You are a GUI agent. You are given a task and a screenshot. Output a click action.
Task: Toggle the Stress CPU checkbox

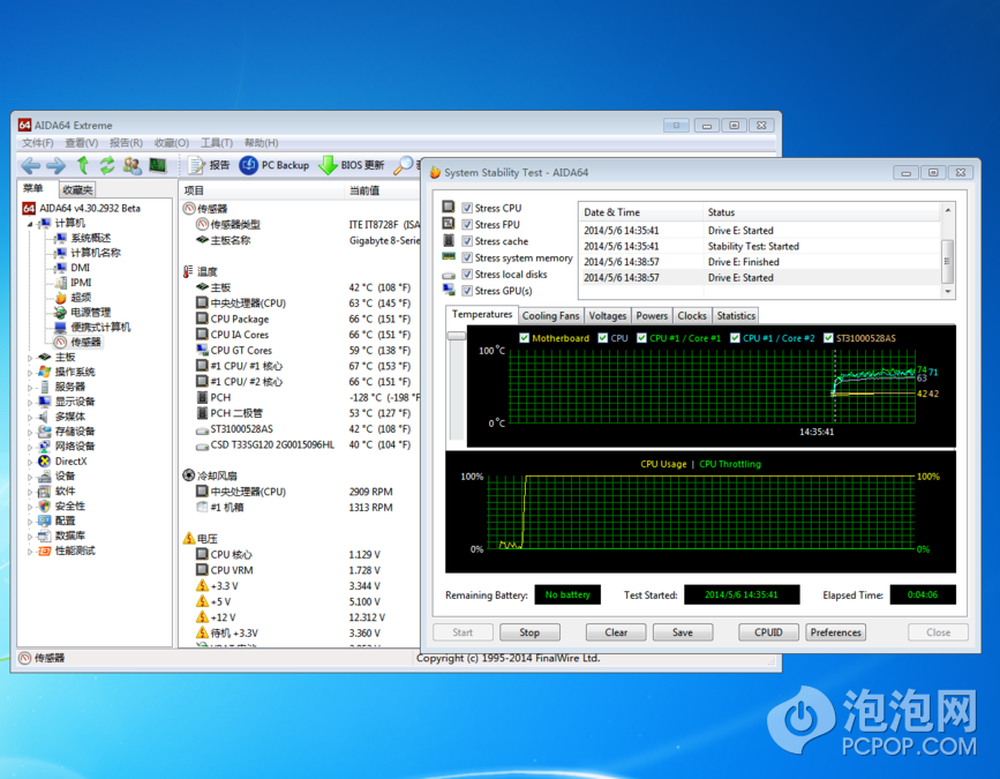tap(467, 208)
